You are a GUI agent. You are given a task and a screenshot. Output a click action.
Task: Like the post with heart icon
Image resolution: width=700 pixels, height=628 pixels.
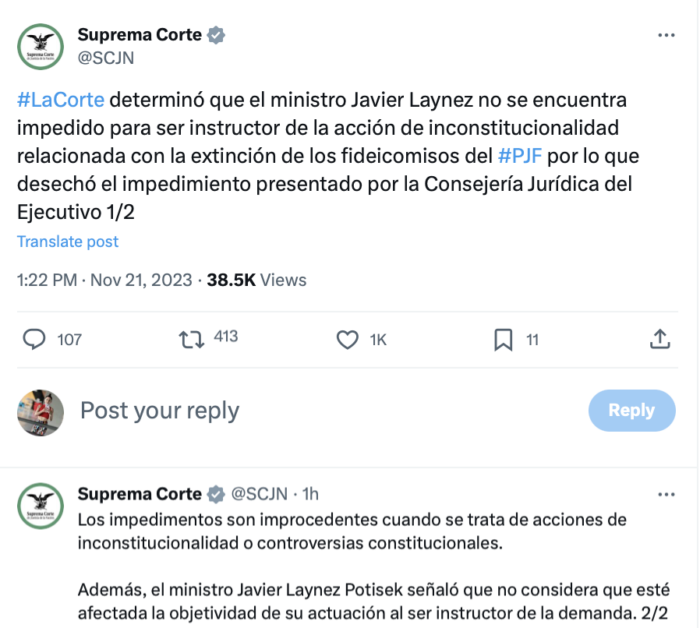point(347,340)
